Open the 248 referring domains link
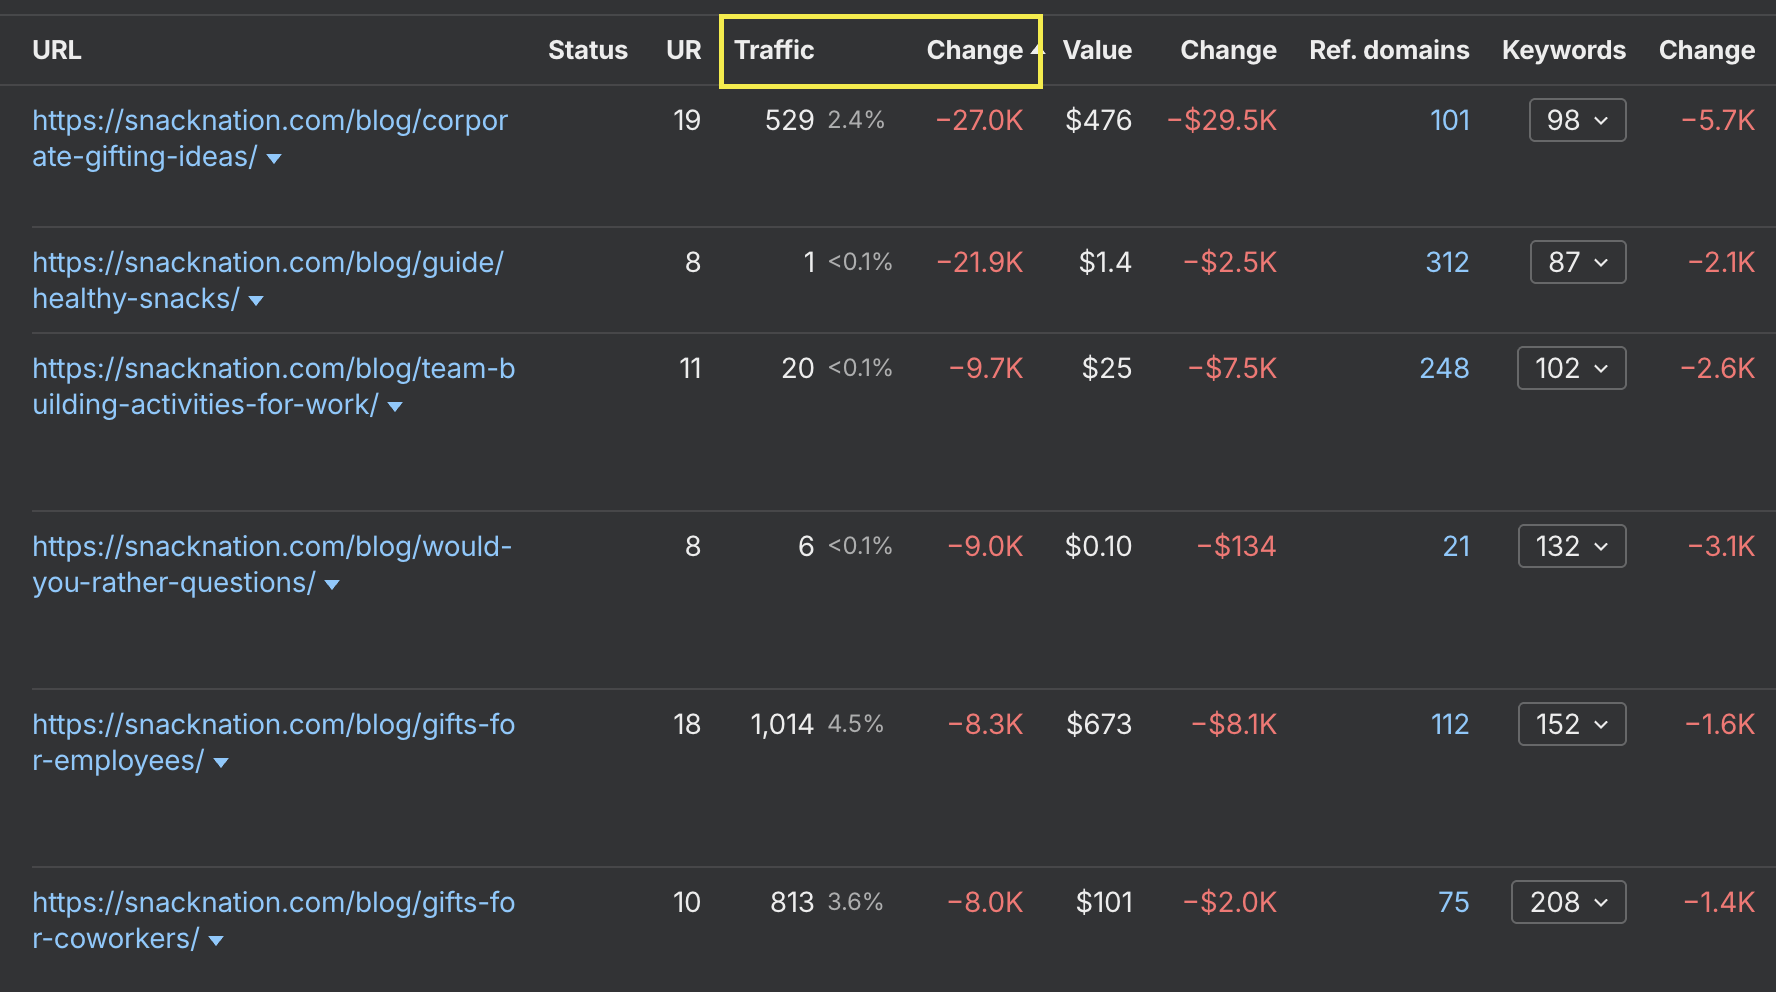This screenshot has height=992, width=1776. click(1444, 368)
